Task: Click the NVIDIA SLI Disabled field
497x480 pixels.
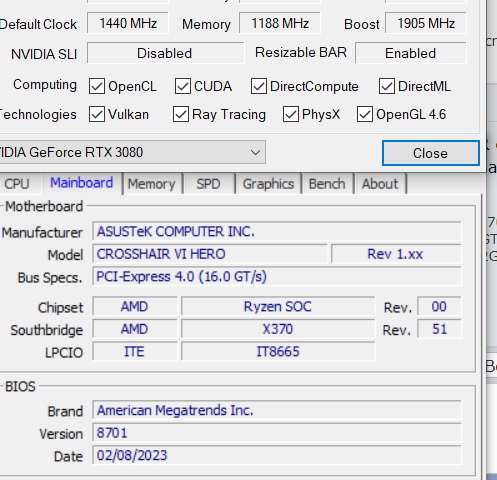Action: click(166, 53)
